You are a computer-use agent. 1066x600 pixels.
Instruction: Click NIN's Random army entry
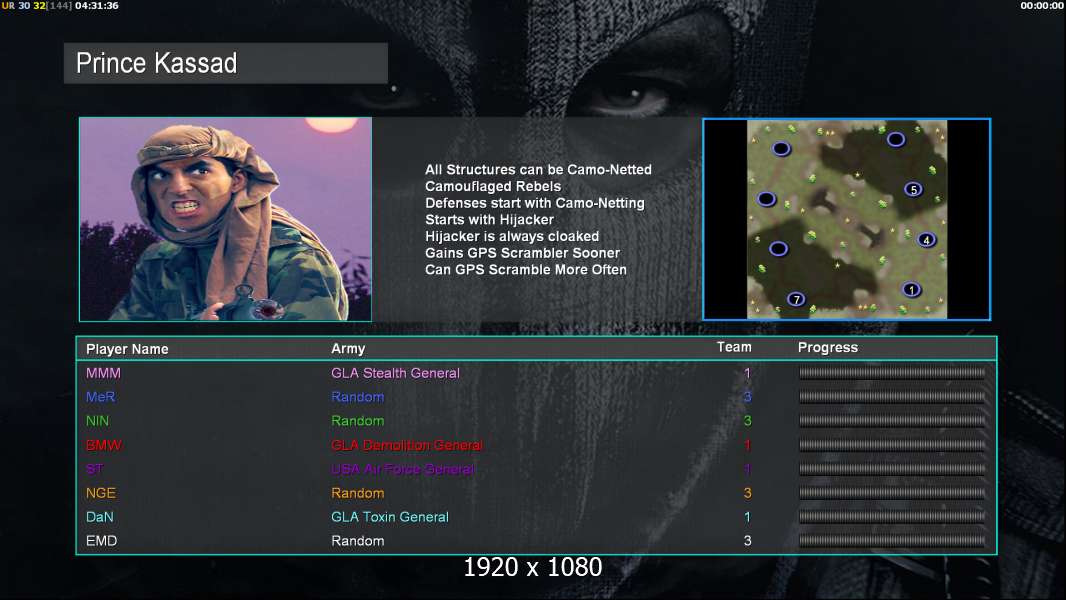tap(358, 421)
